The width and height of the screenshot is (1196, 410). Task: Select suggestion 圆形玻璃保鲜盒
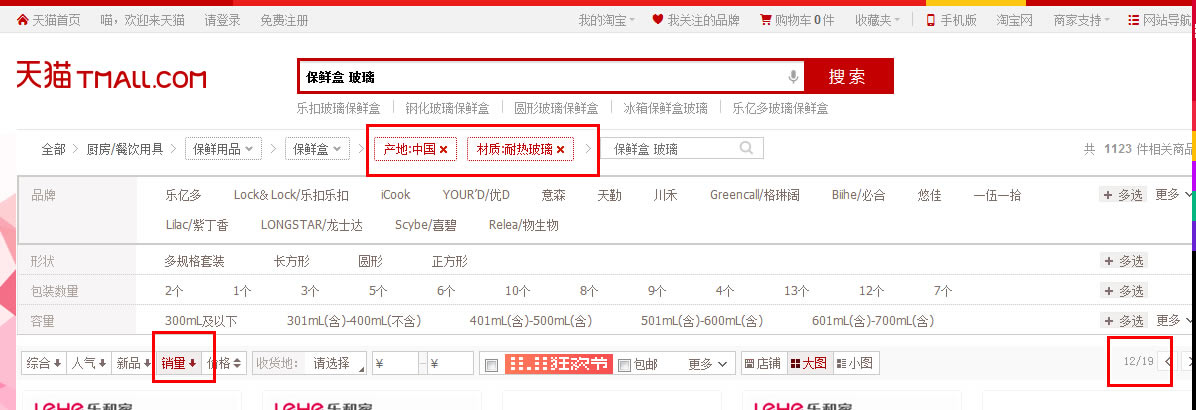[556, 108]
